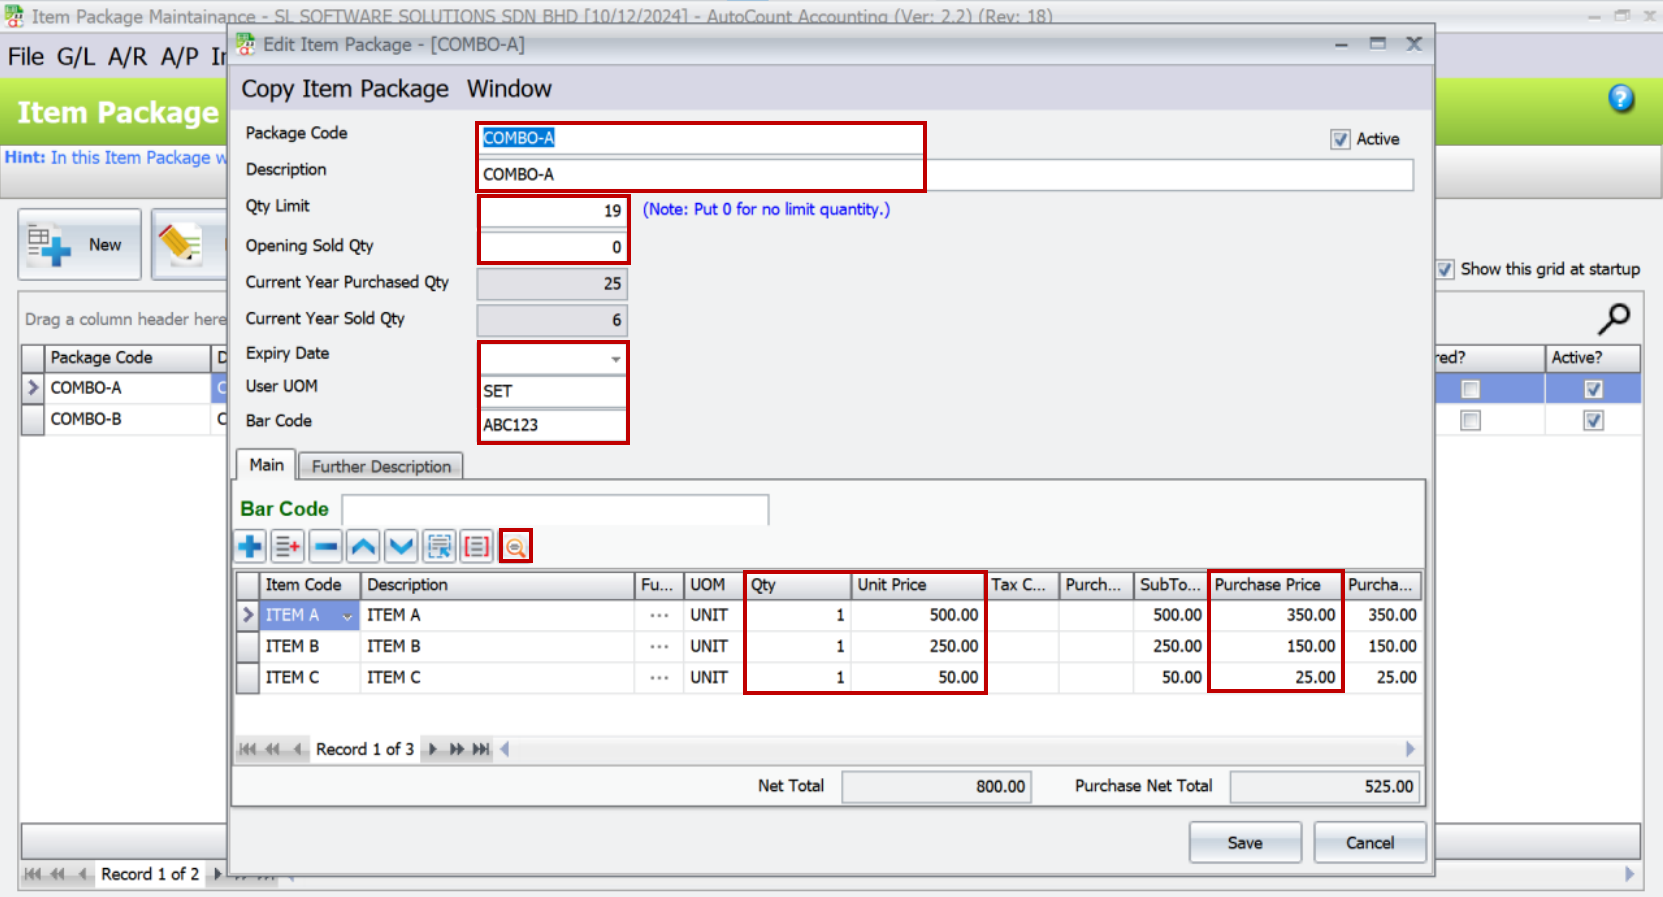Click the orange magnifier item search icon

pyautogui.click(x=515, y=546)
